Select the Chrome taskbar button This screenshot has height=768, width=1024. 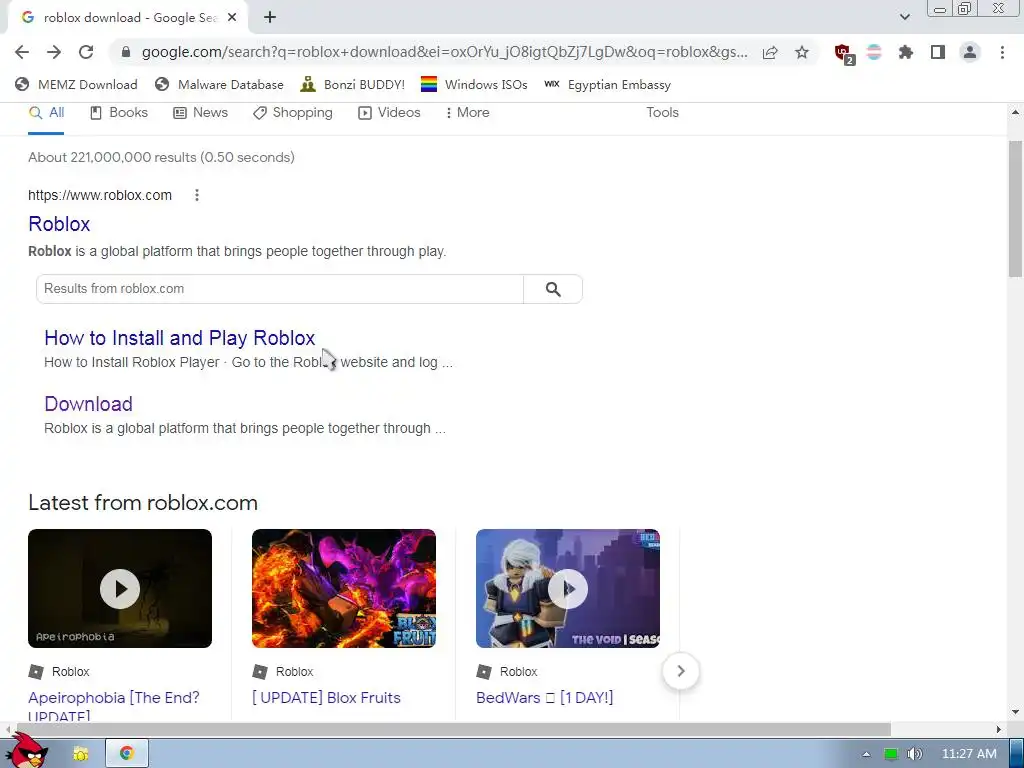pyautogui.click(x=127, y=754)
